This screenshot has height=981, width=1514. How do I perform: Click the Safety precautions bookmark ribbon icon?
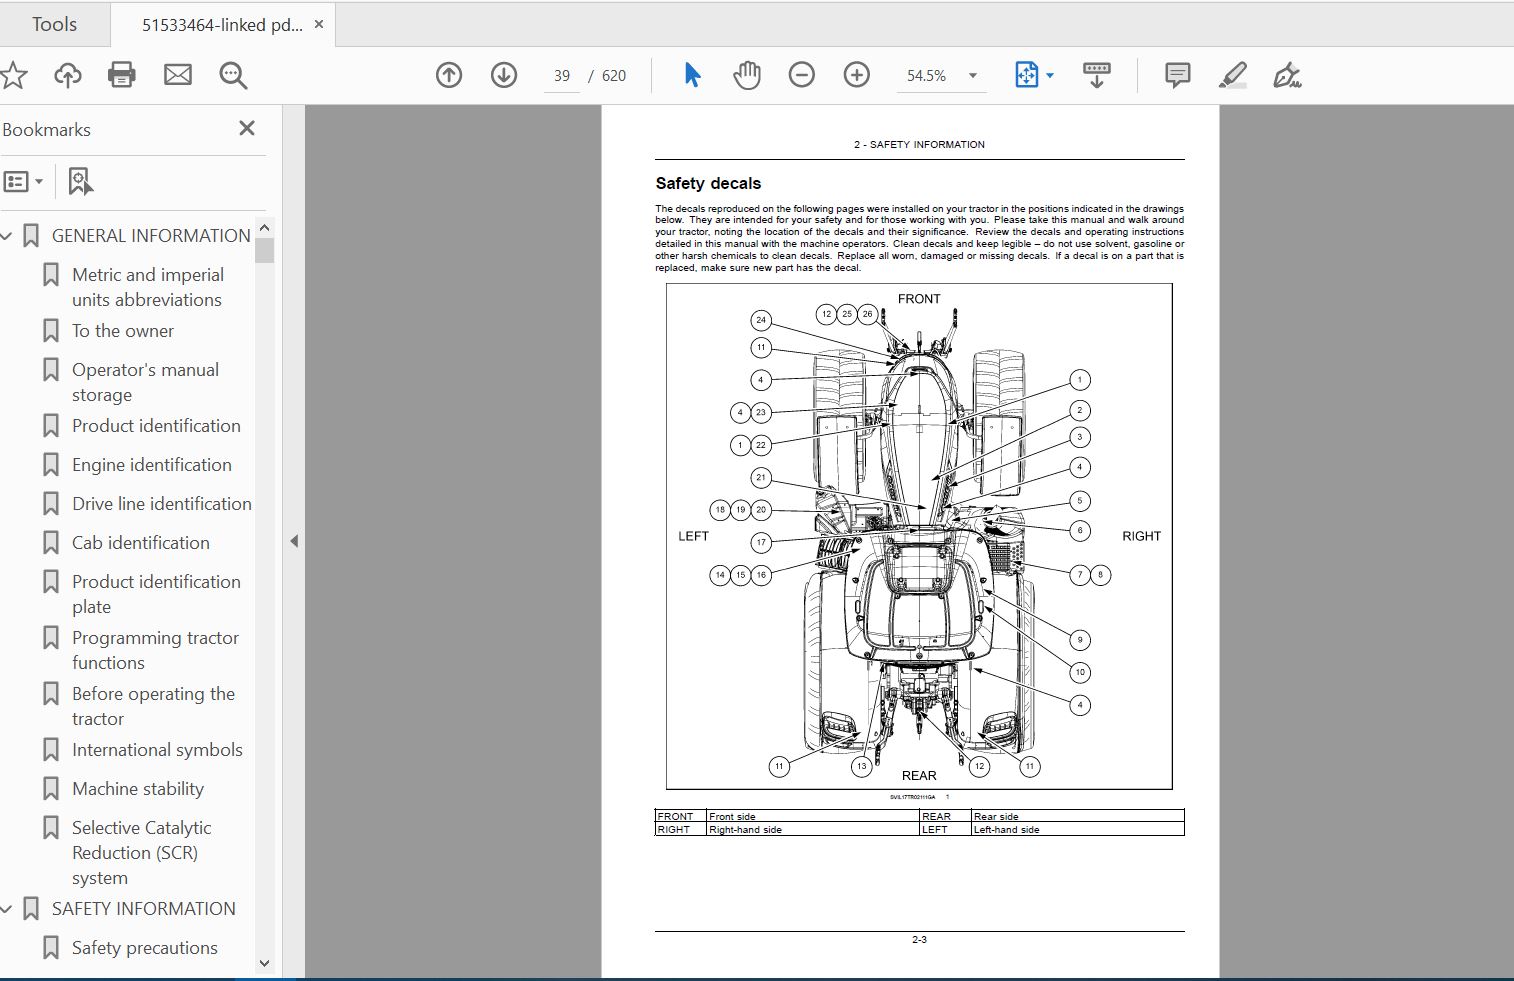(51, 948)
